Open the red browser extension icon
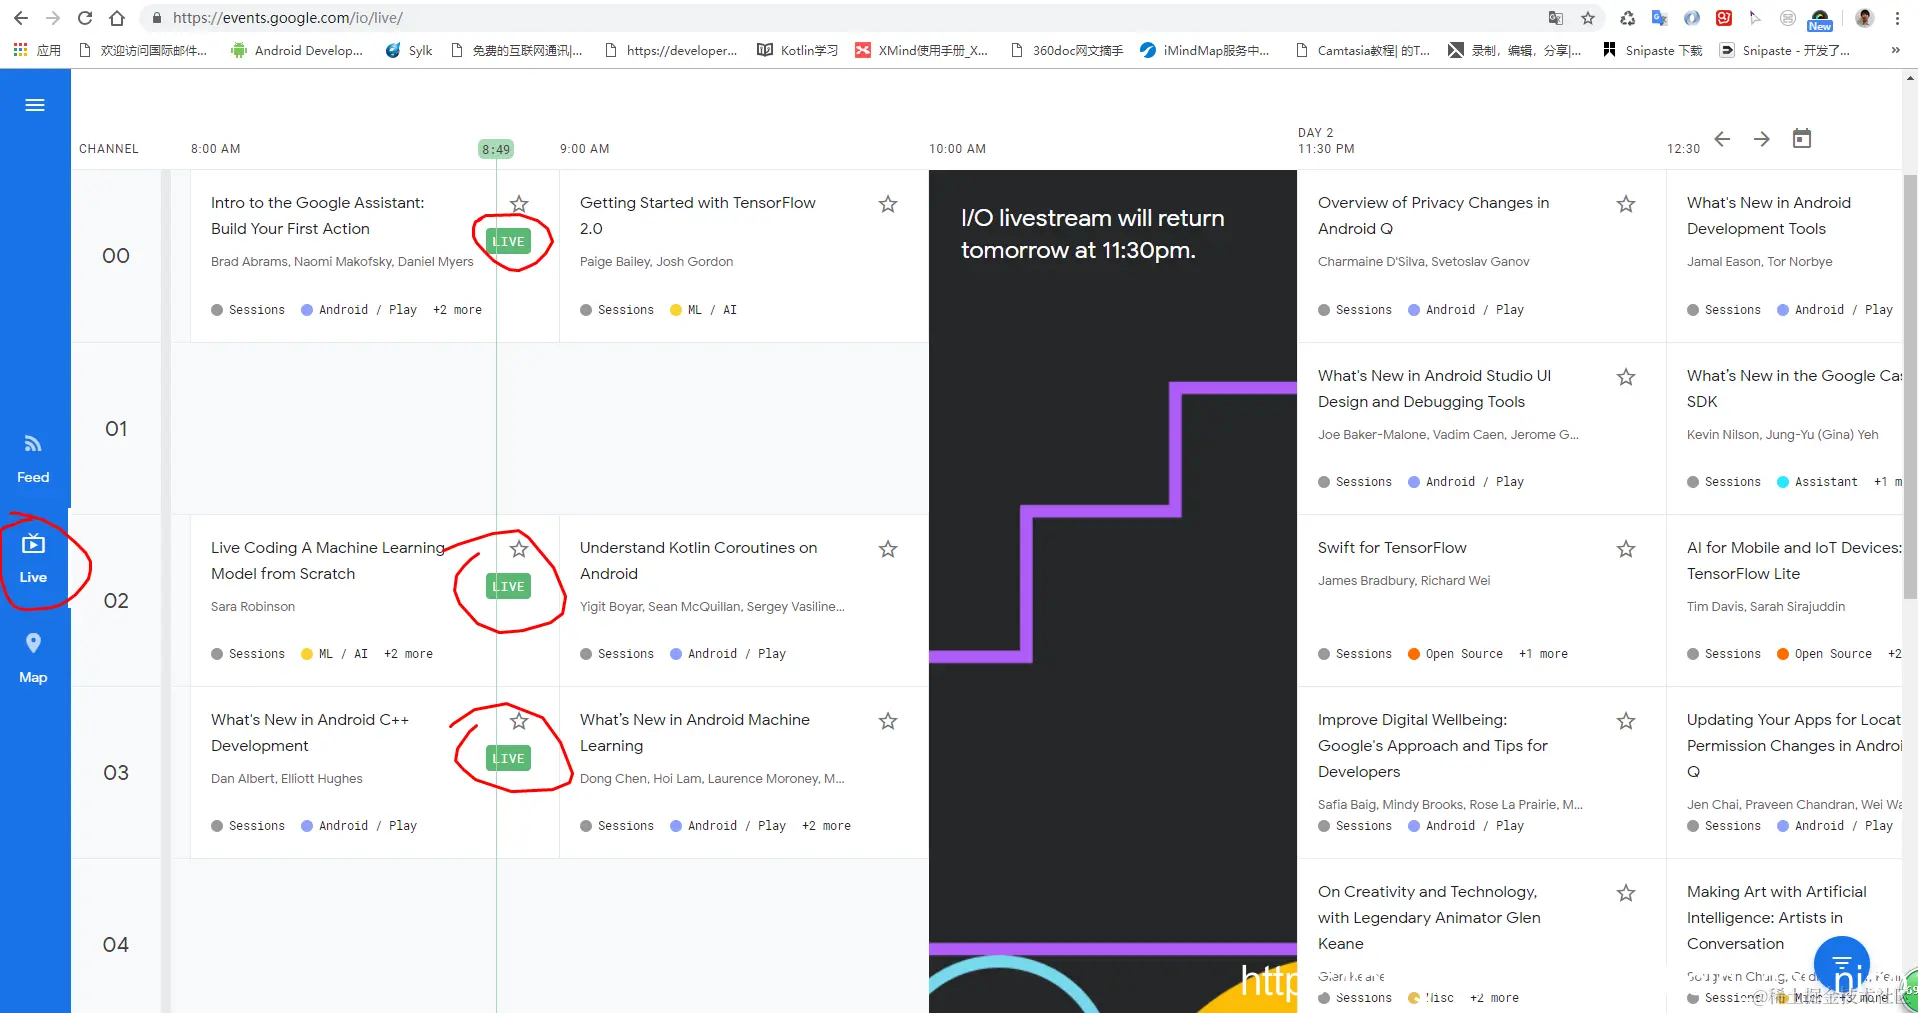The height and width of the screenshot is (1013, 1918). [1724, 18]
